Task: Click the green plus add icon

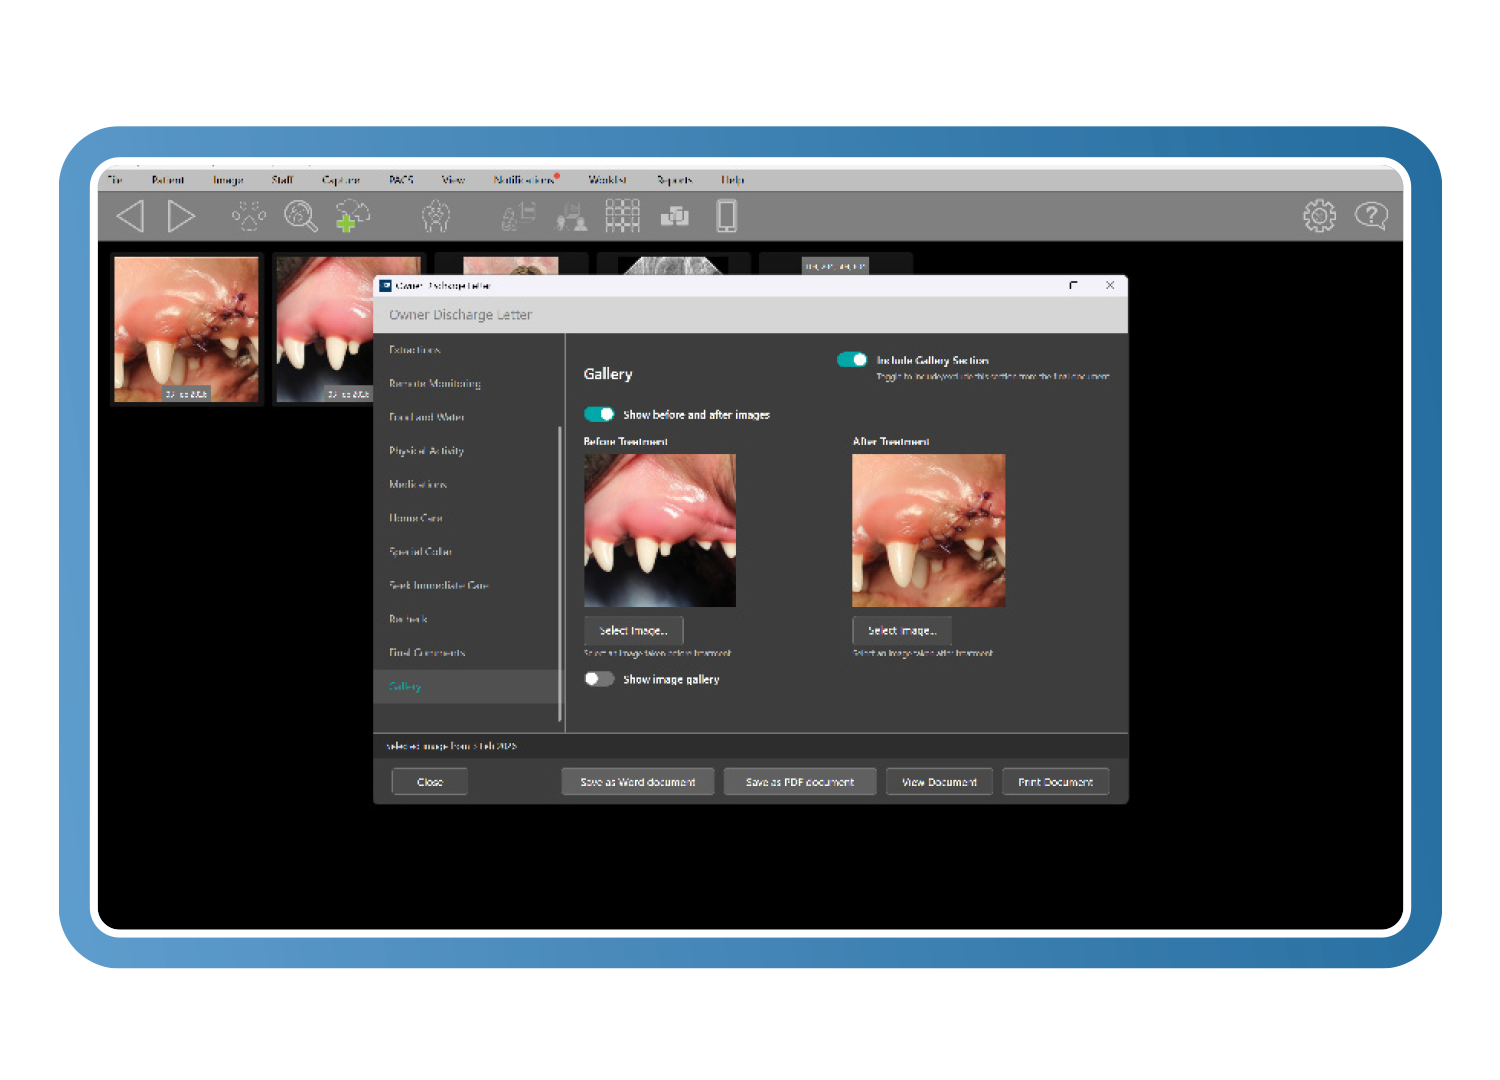Action: [x=352, y=217]
